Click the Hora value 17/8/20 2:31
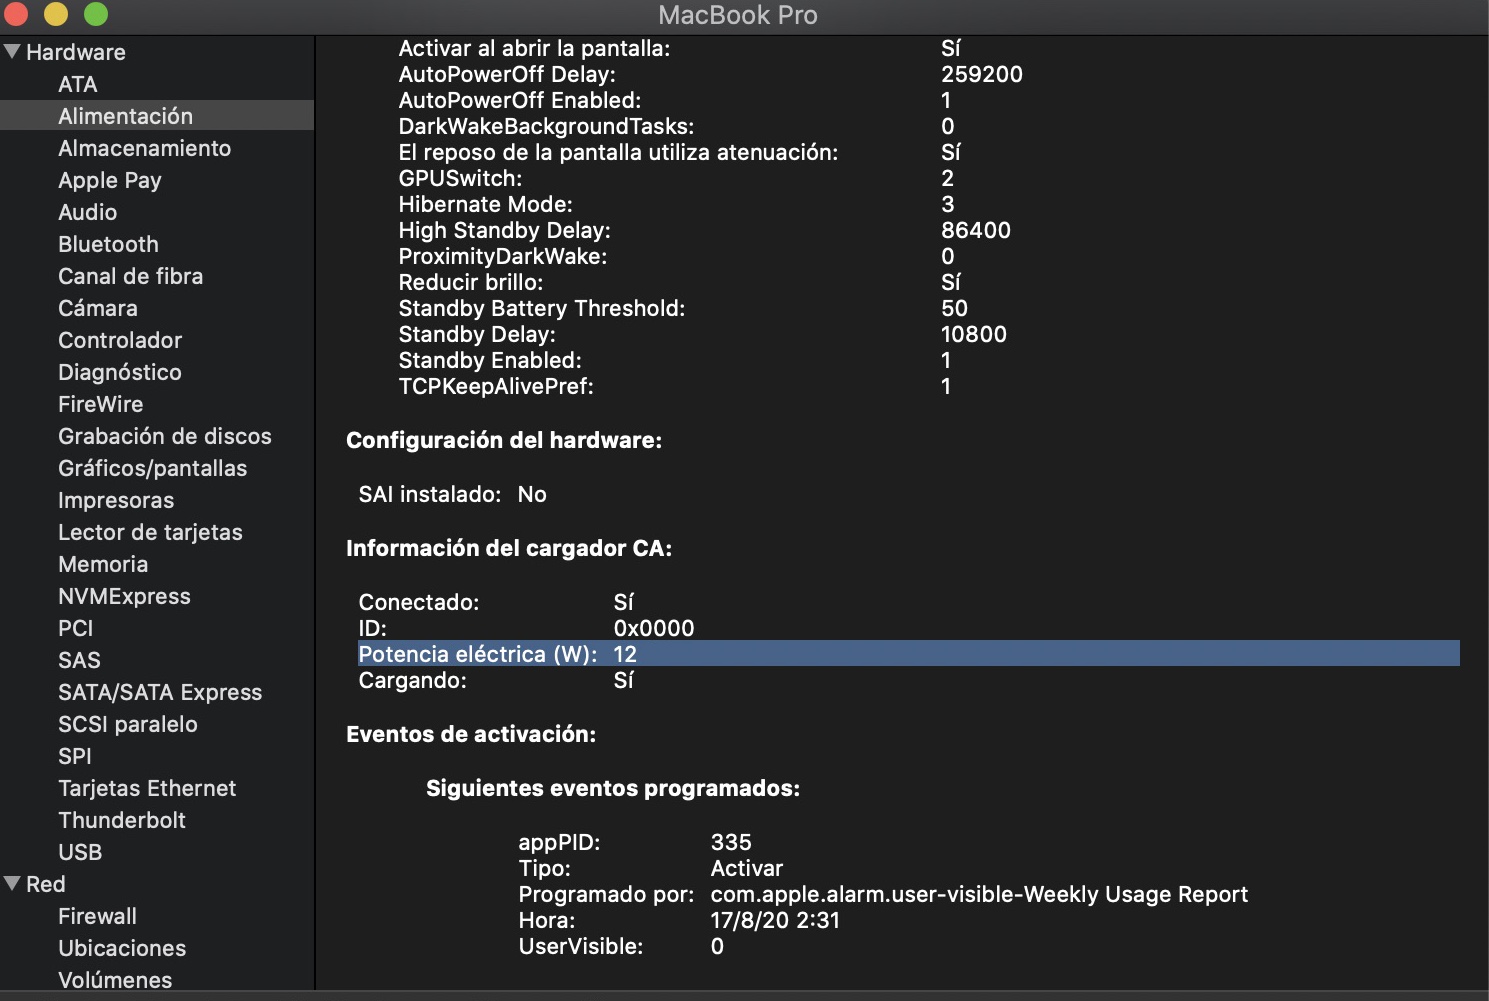Screen dimensions: 1489x1001 coord(776,920)
